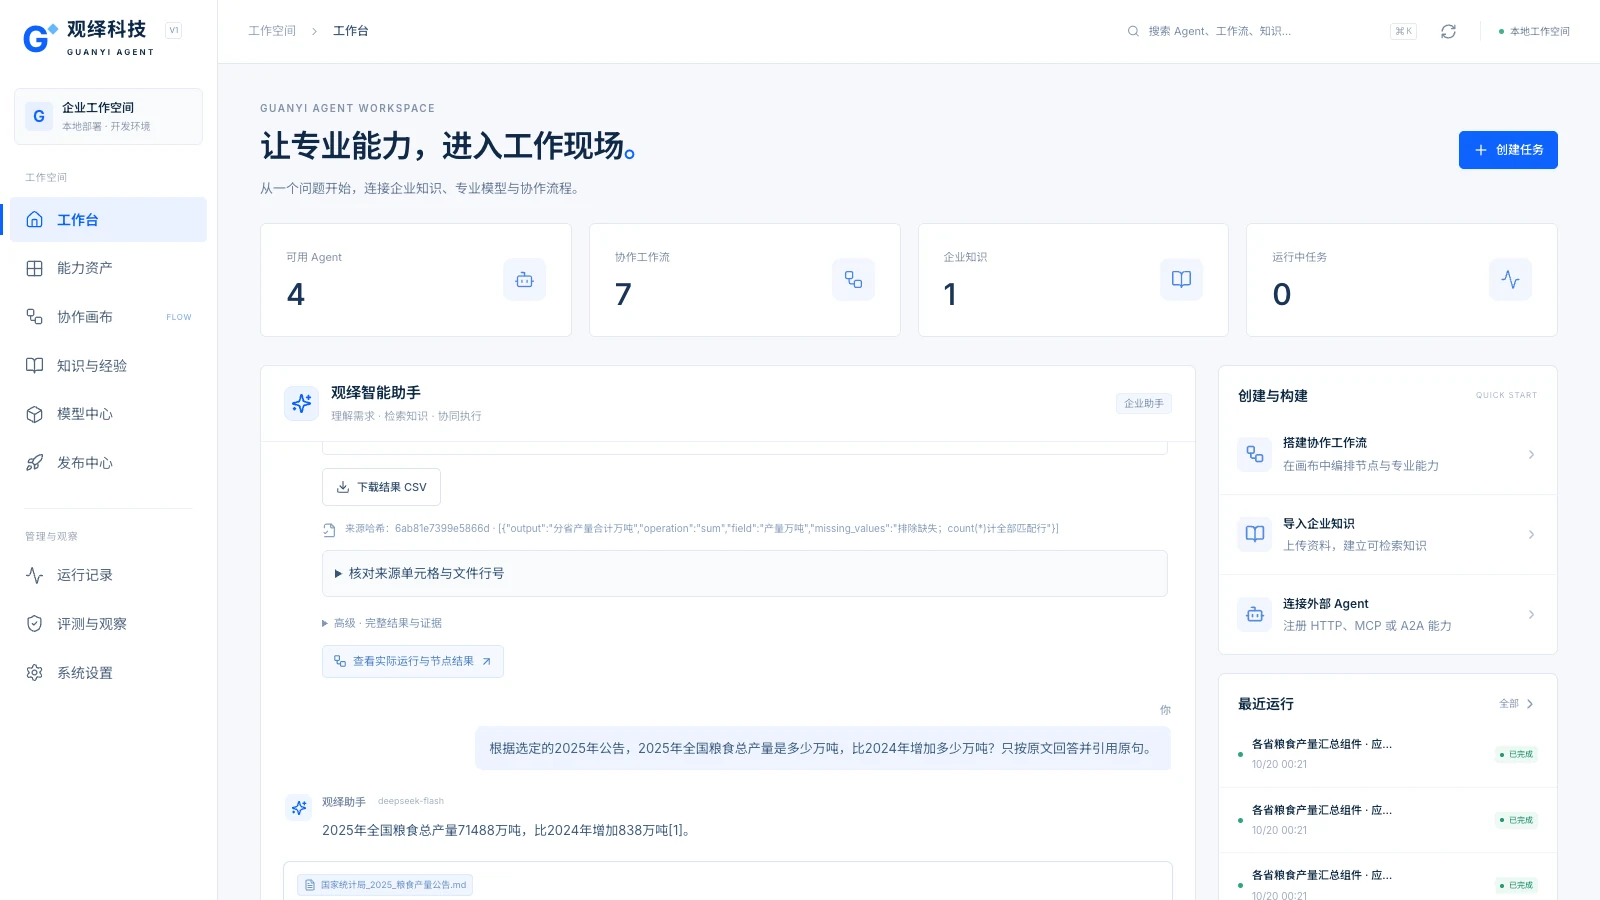Click the workflow icon beside 搭建协作工作流
The height and width of the screenshot is (900, 1600).
click(1255, 454)
